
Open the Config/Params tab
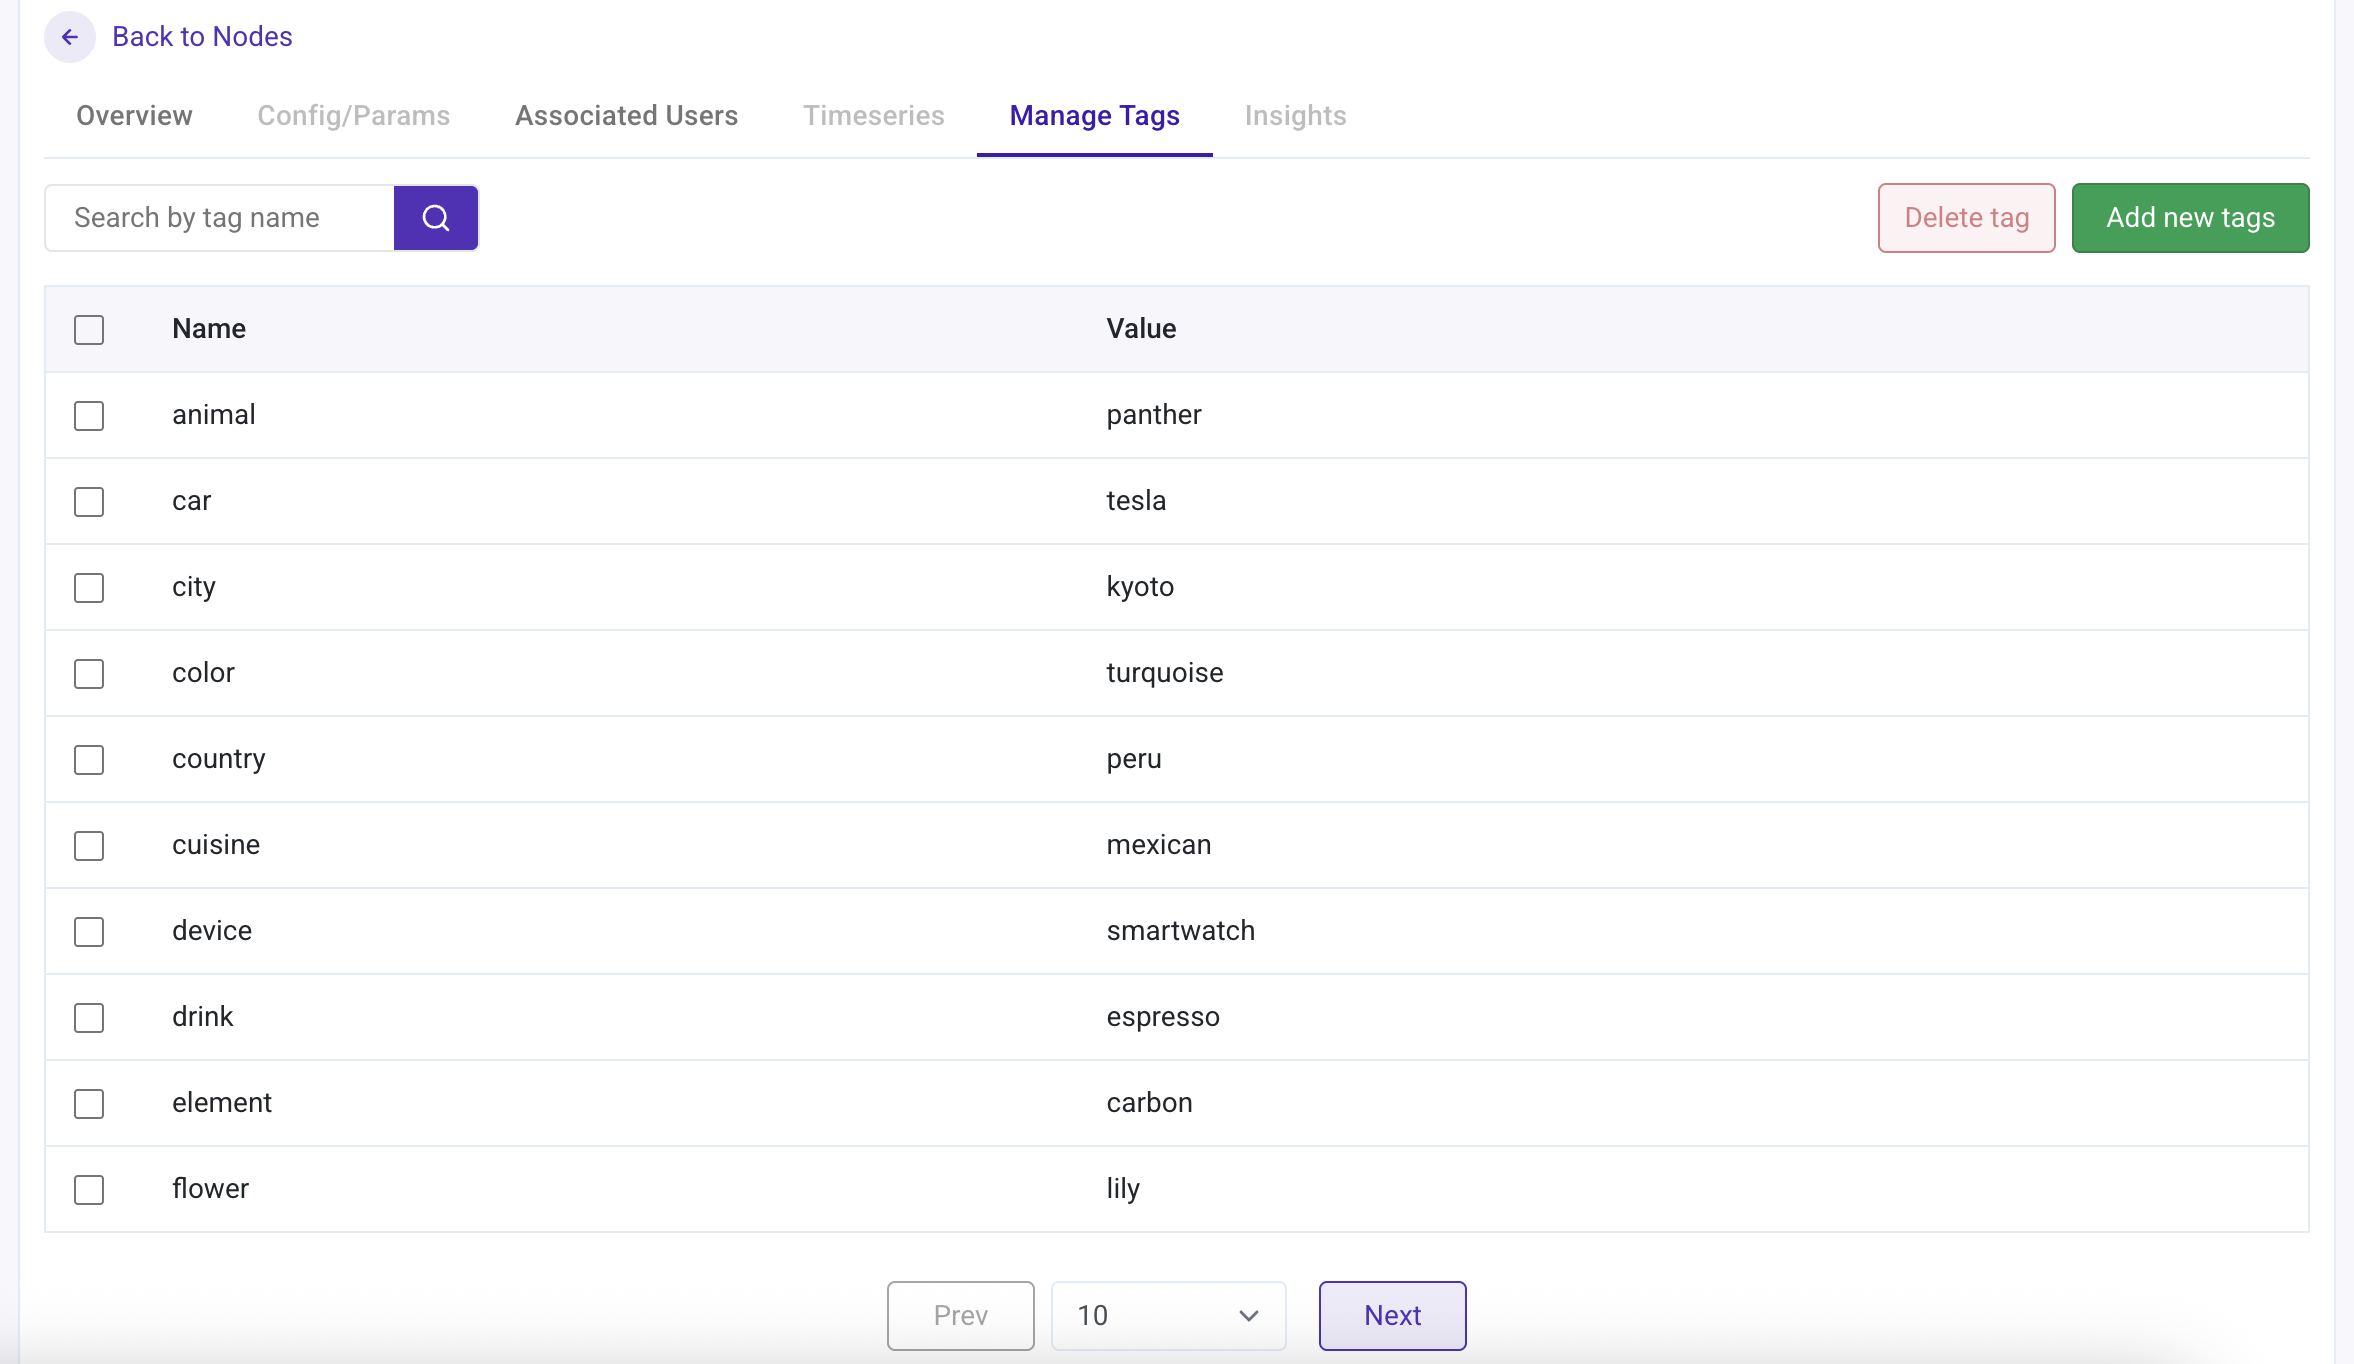[x=353, y=115]
